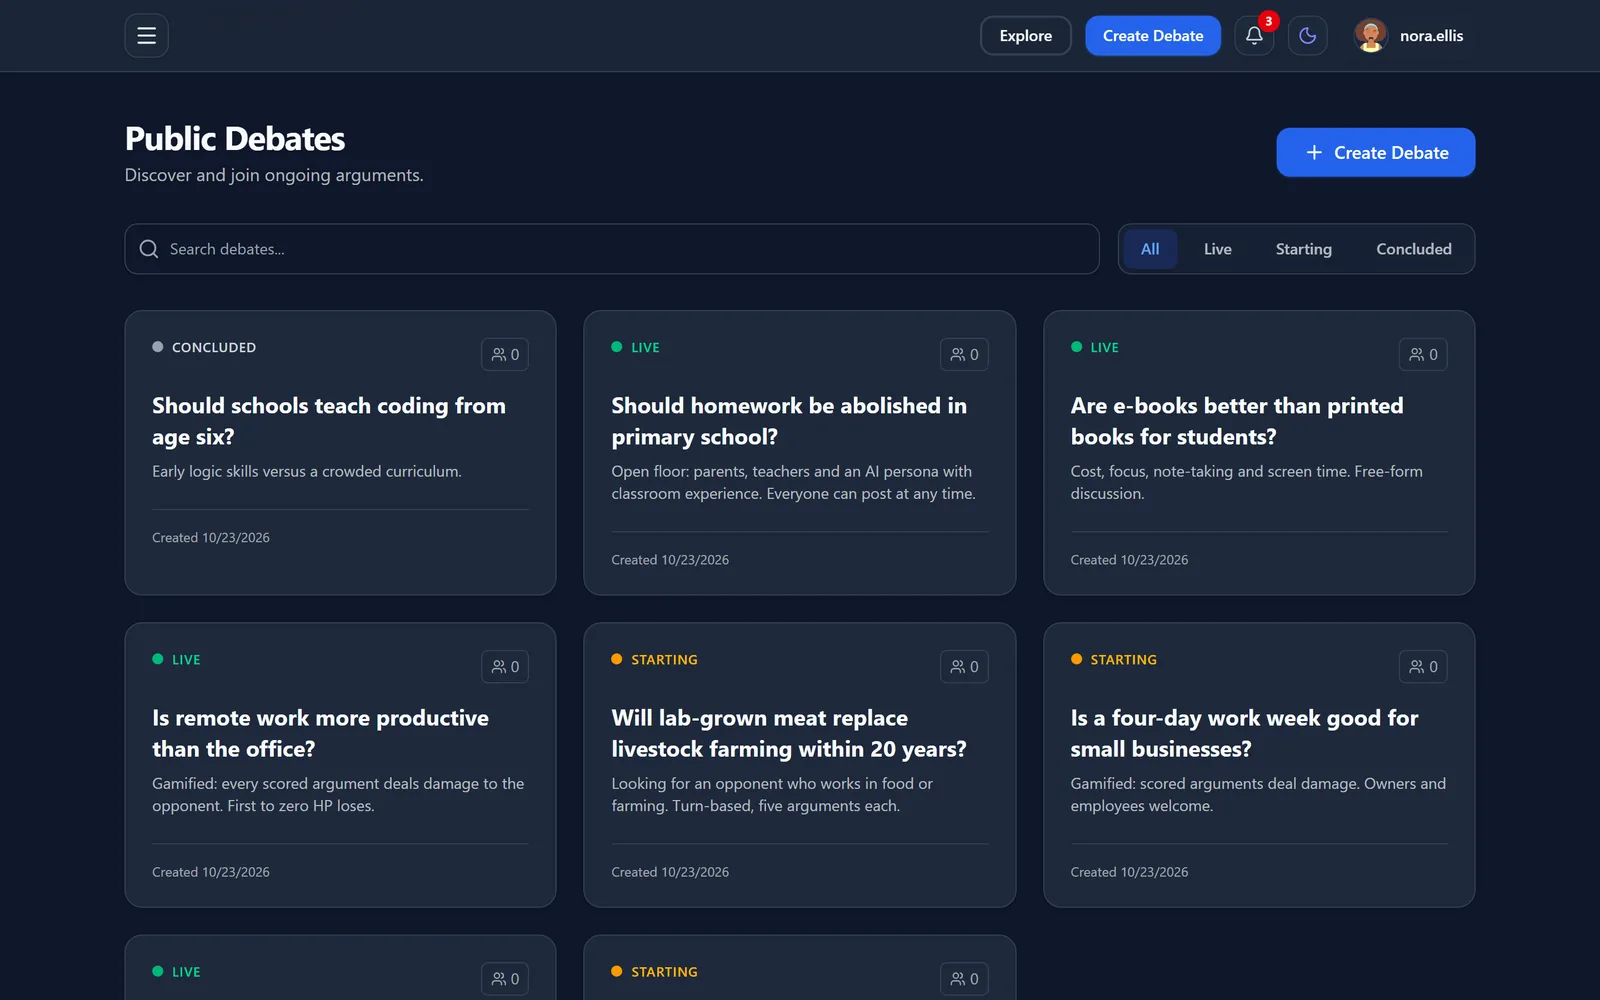Show all debates with All filter
Screen dimensions: 1600x1000
pyautogui.click(x=1150, y=249)
